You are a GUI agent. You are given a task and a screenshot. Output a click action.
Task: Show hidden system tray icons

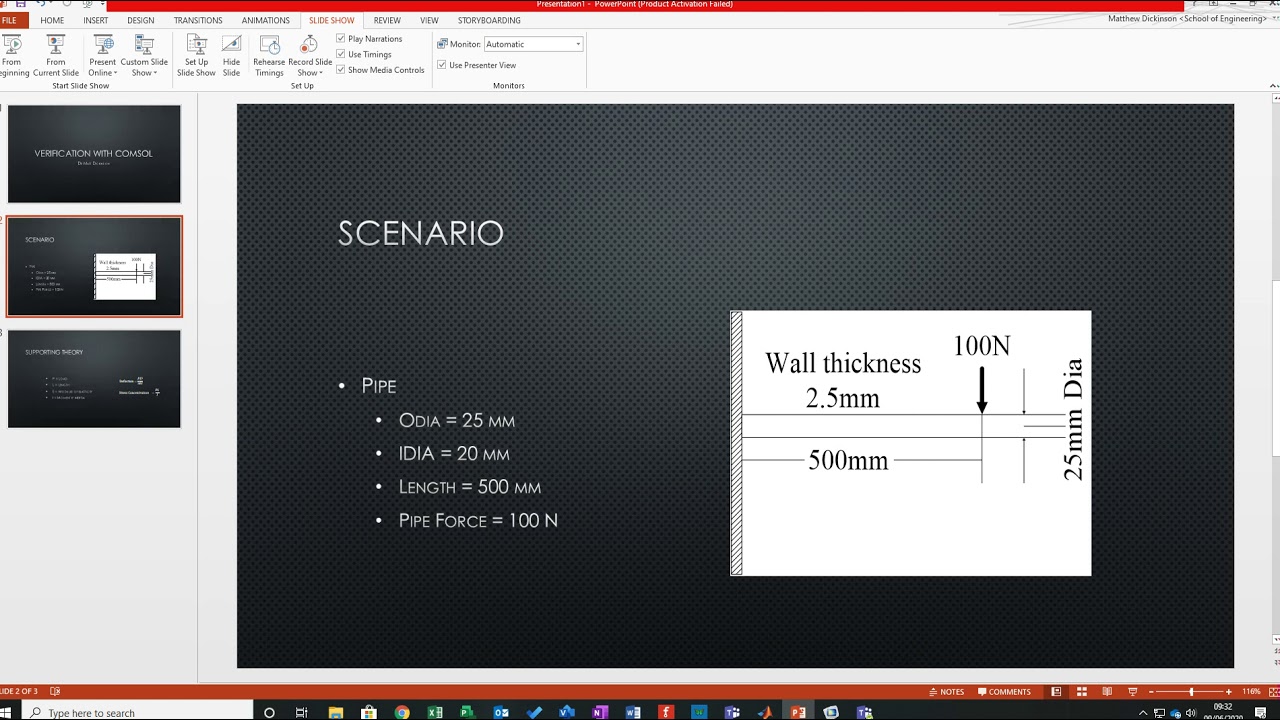pyautogui.click(x=1143, y=712)
